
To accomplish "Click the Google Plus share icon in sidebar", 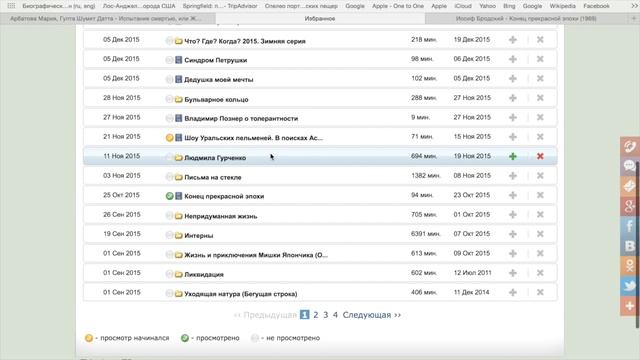I will [630, 206].
